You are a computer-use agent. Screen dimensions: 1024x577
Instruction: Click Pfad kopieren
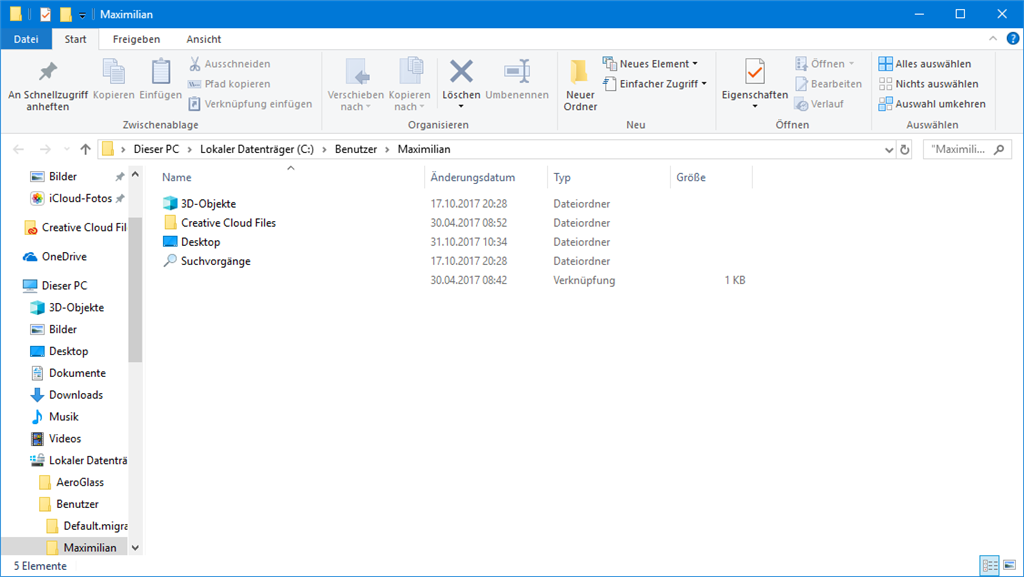(229, 84)
